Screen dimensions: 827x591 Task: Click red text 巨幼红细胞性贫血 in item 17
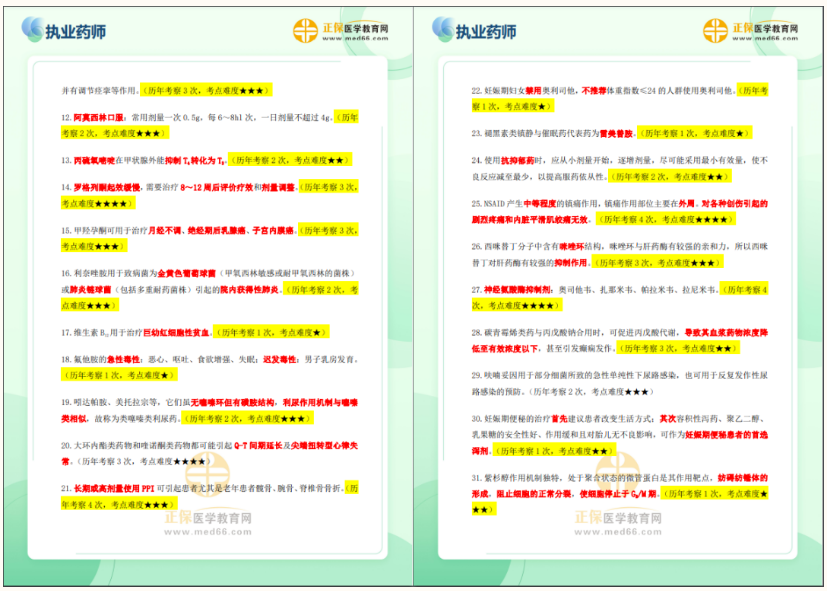pyautogui.click(x=175, y=331)
